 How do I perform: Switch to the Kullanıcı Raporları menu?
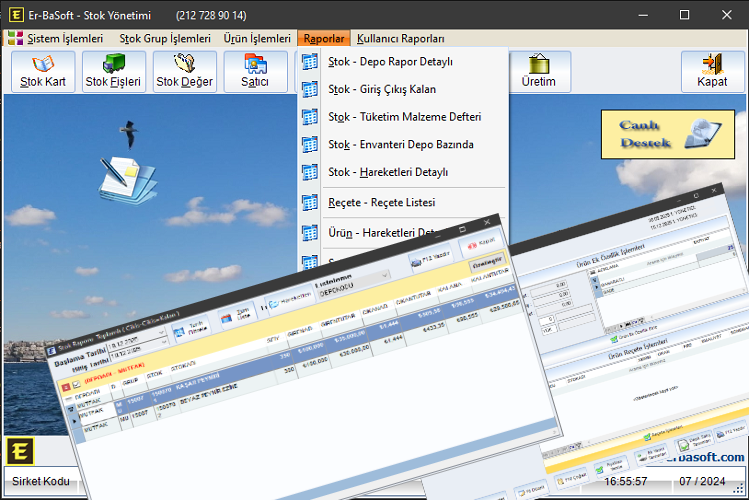400,39
